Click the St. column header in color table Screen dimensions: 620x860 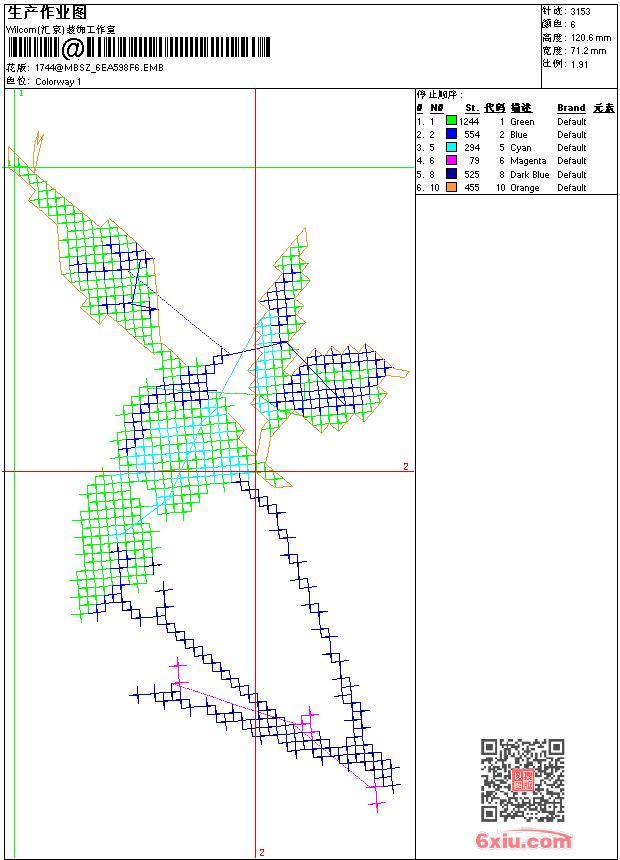(471, 108)
